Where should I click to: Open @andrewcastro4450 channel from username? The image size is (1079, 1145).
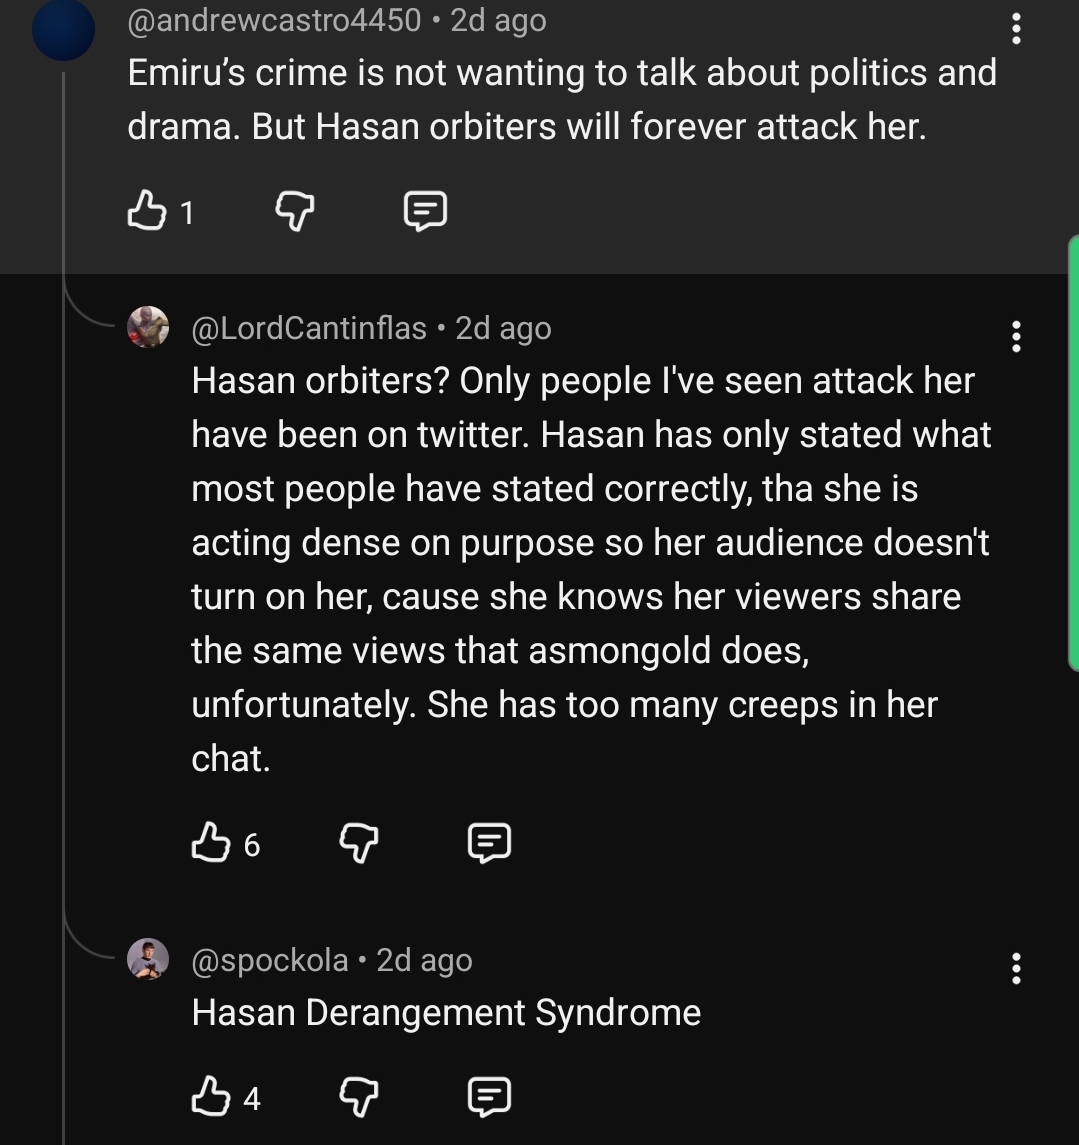(x=274, y=20)
